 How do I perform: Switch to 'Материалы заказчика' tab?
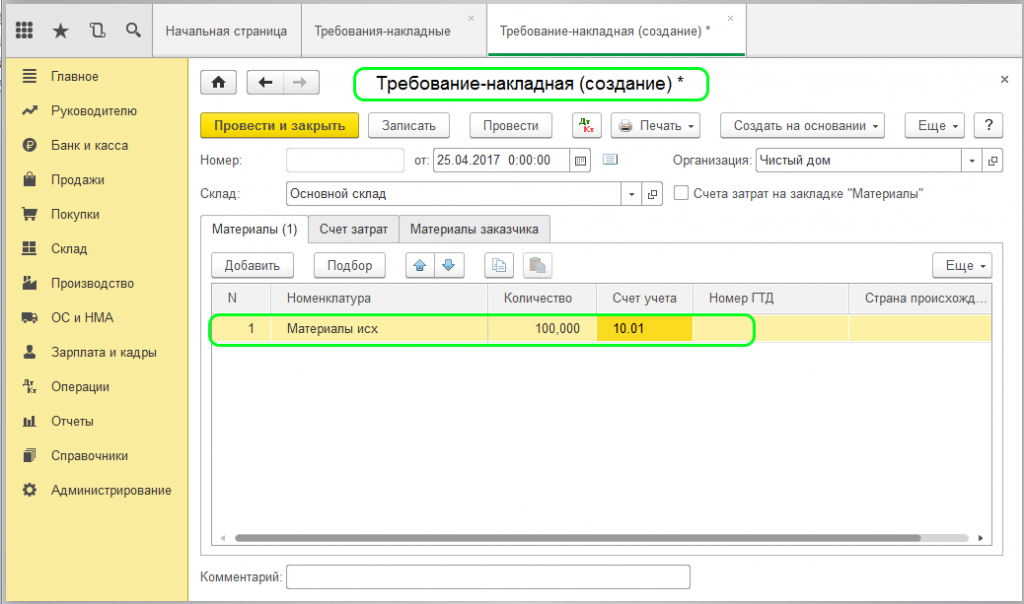tap(474, 229)
